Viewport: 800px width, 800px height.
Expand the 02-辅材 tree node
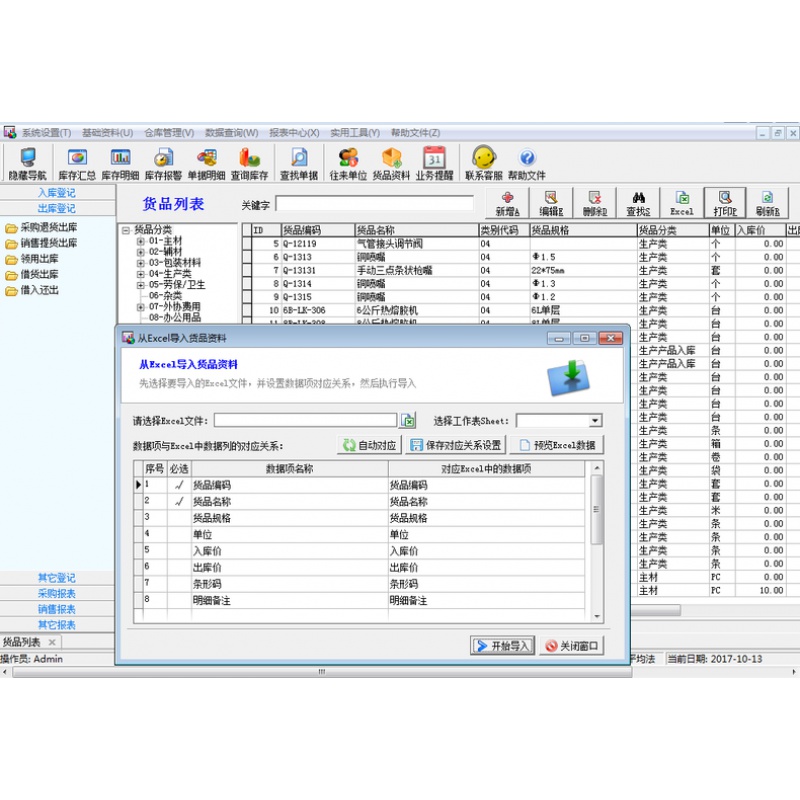coord(140,252)
